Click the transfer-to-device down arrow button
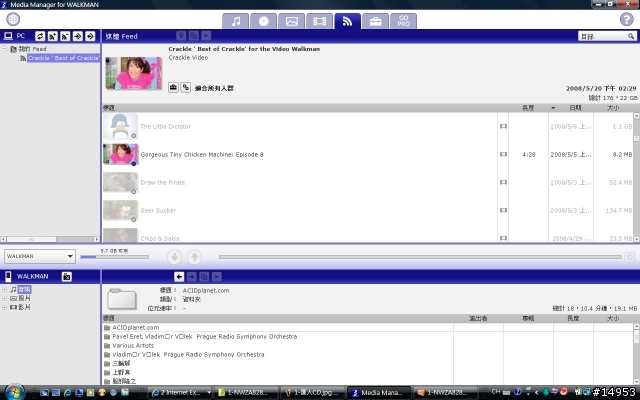 click(174, 257)
